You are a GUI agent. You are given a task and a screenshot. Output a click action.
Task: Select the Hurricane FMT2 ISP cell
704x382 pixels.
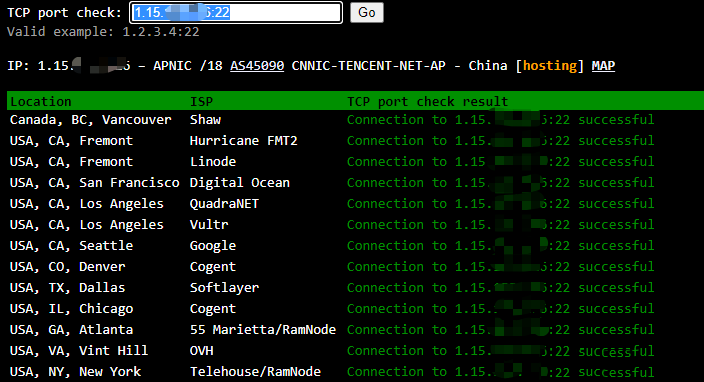click(x=243, y=141)
